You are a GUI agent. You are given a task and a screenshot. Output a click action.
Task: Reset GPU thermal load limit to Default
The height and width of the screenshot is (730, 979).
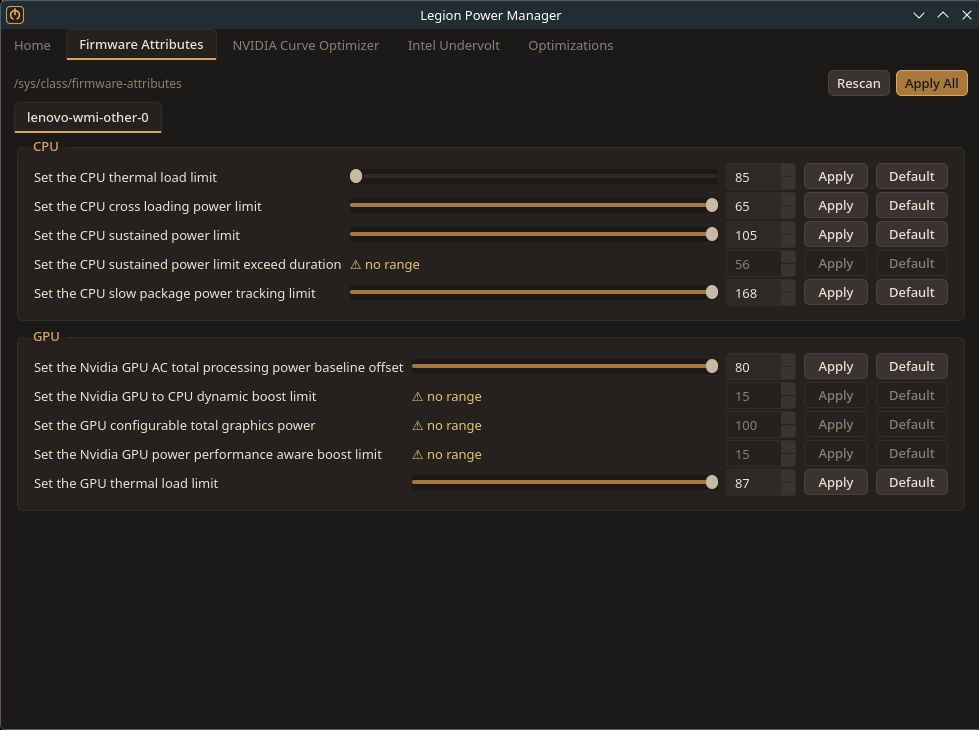912,483
